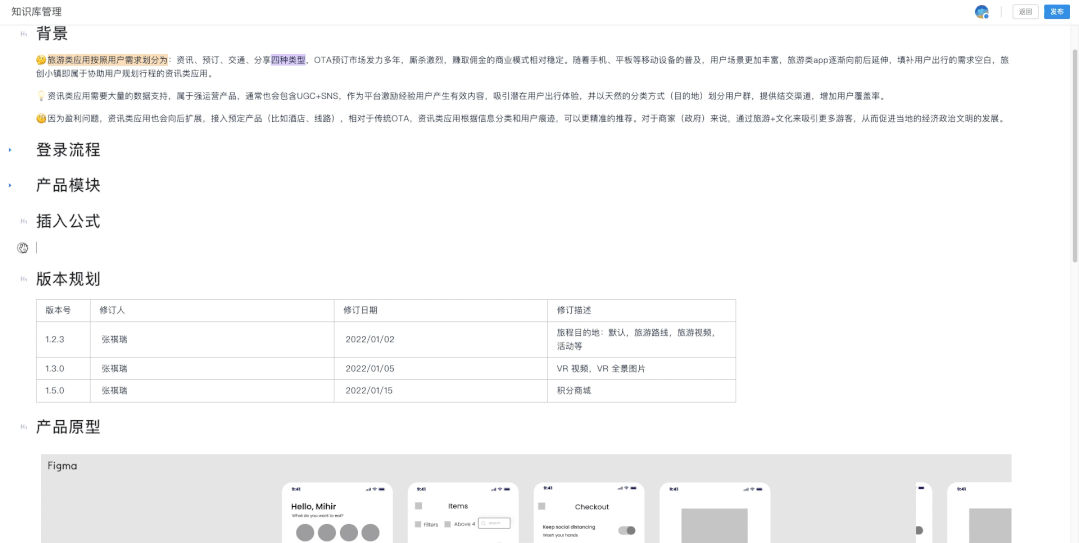
Task: Click orange-highlighted text 旅游类应用按照用户需求划分为
Action: click(108, 61)
